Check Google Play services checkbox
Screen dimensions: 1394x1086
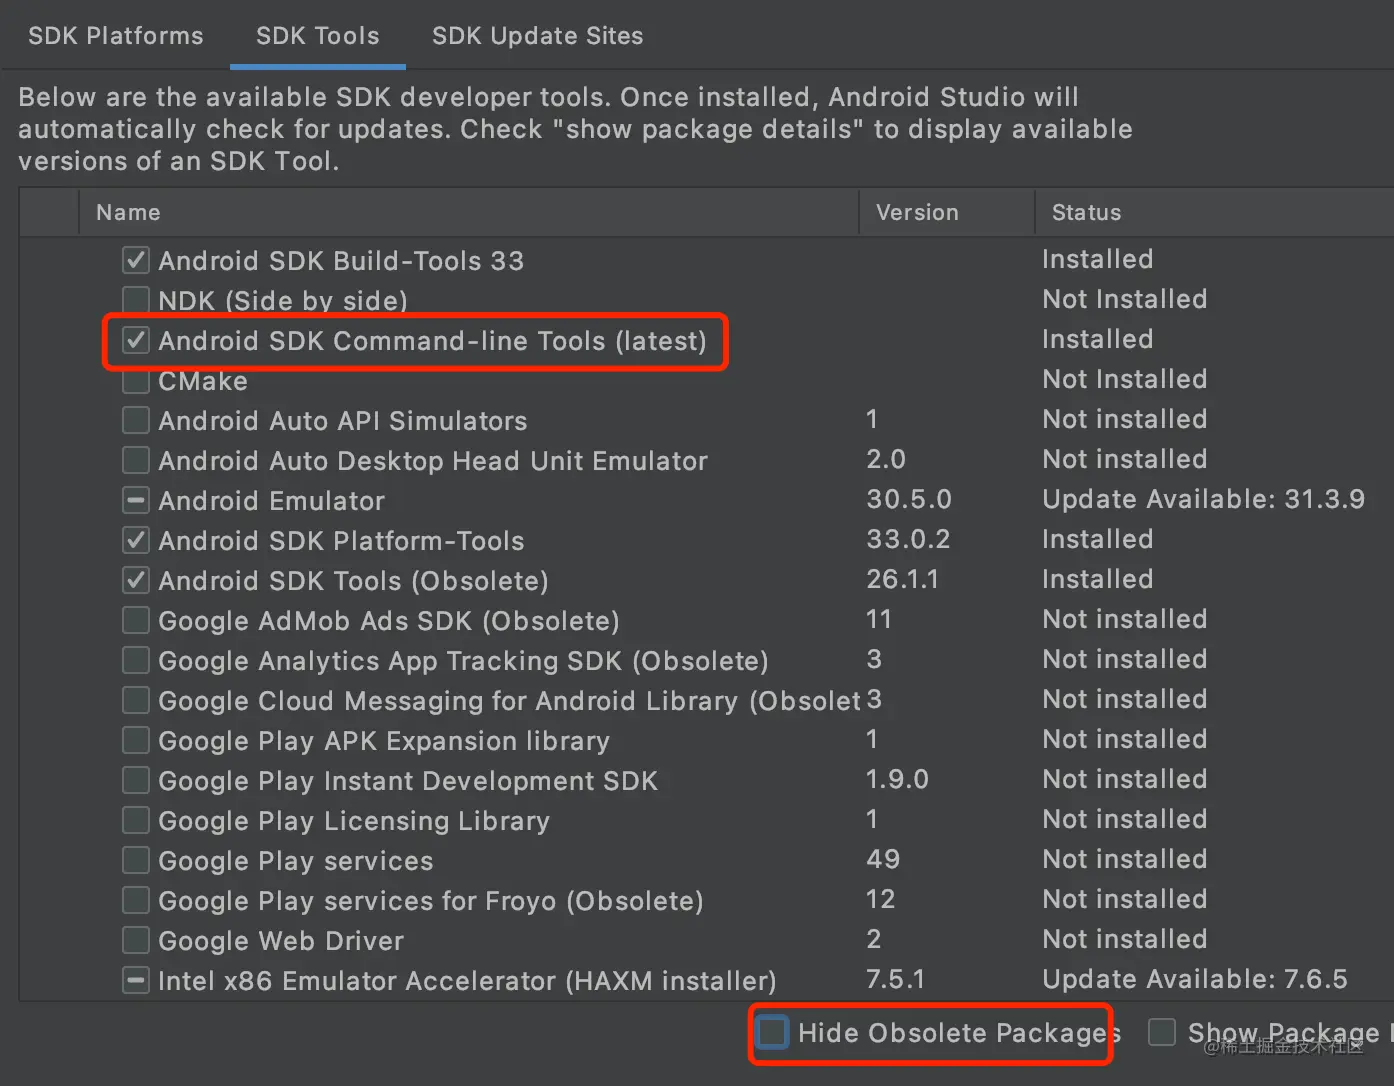click(x=136, y=860)
